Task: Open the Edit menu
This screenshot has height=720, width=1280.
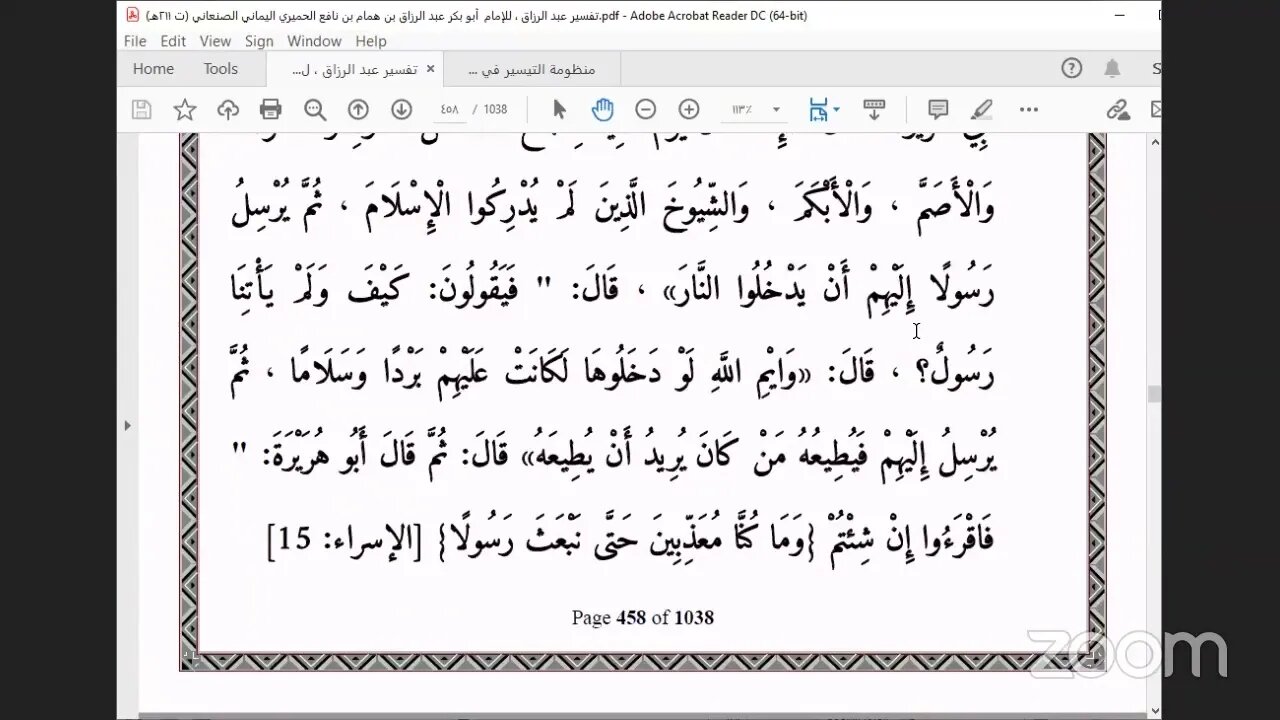Action: pyautogui.click(x=173, y=41)
